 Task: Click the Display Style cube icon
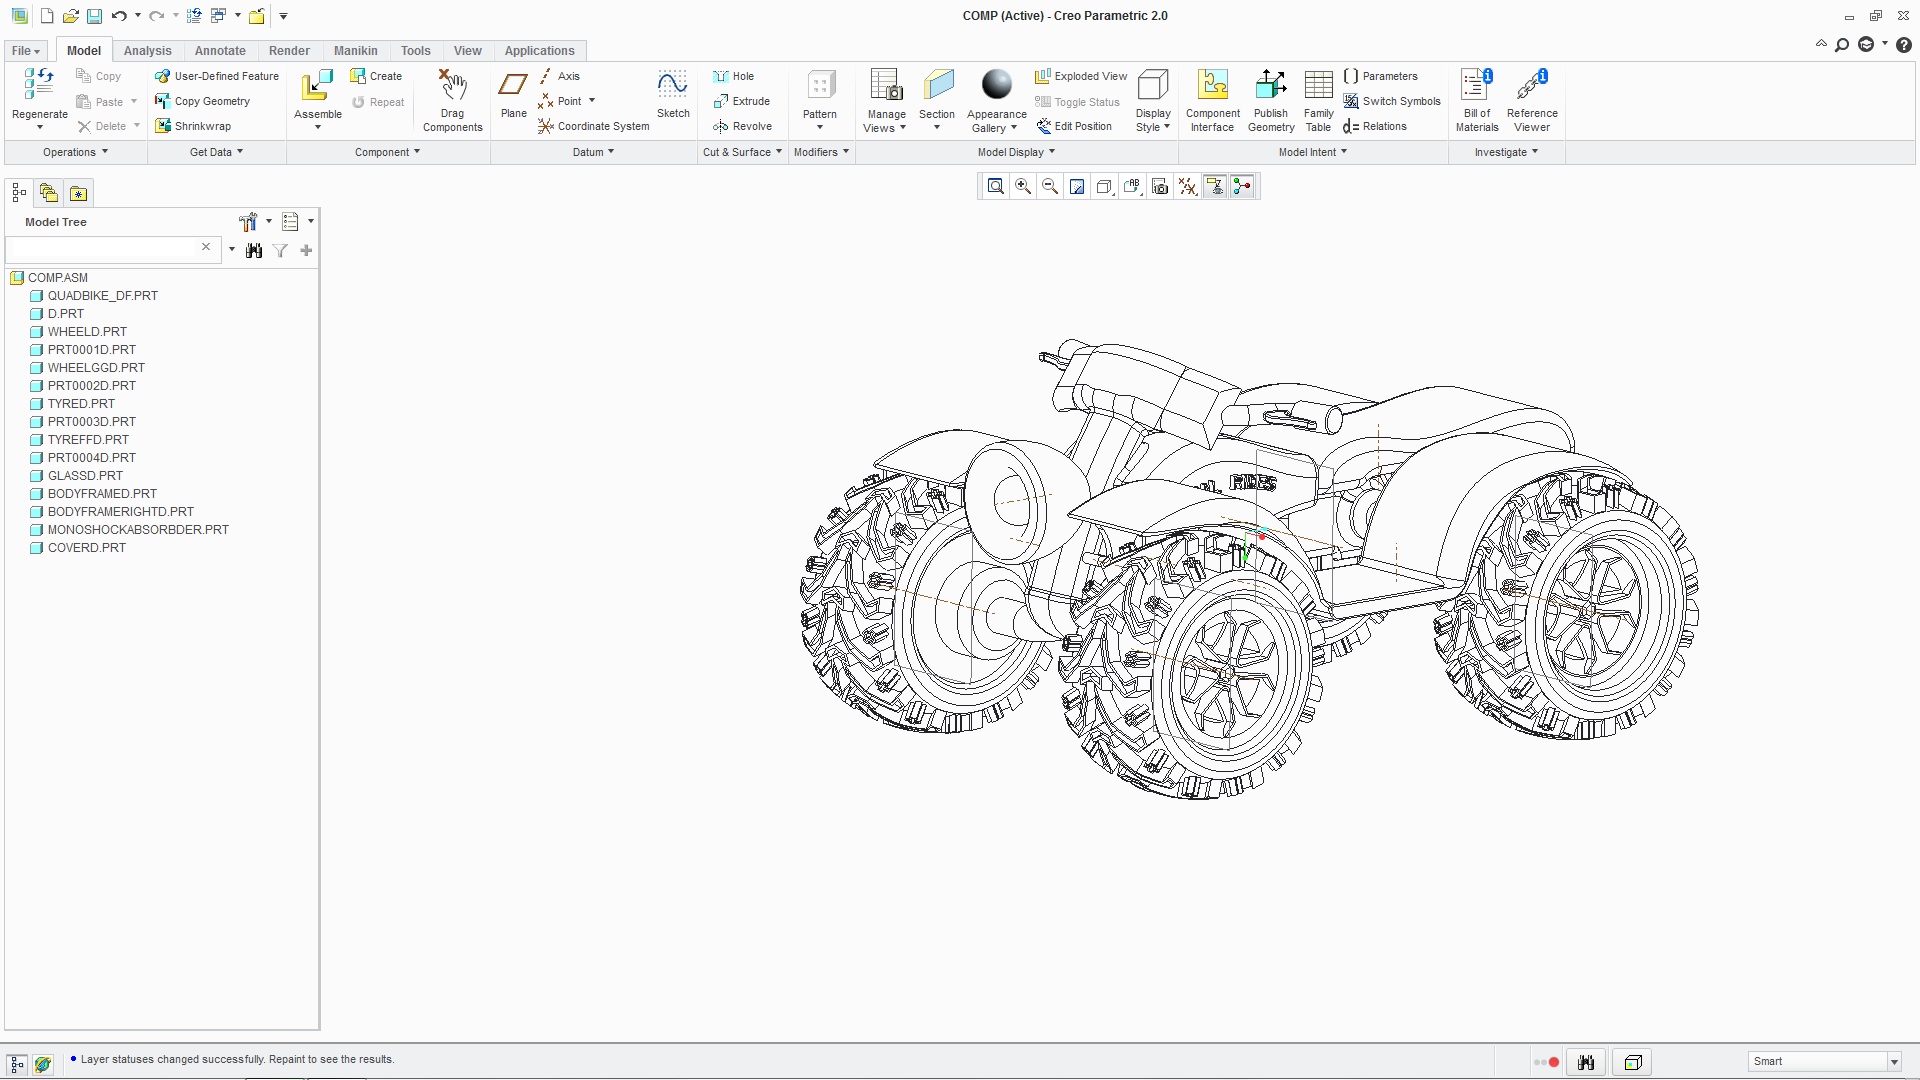tap(1153, 86)
